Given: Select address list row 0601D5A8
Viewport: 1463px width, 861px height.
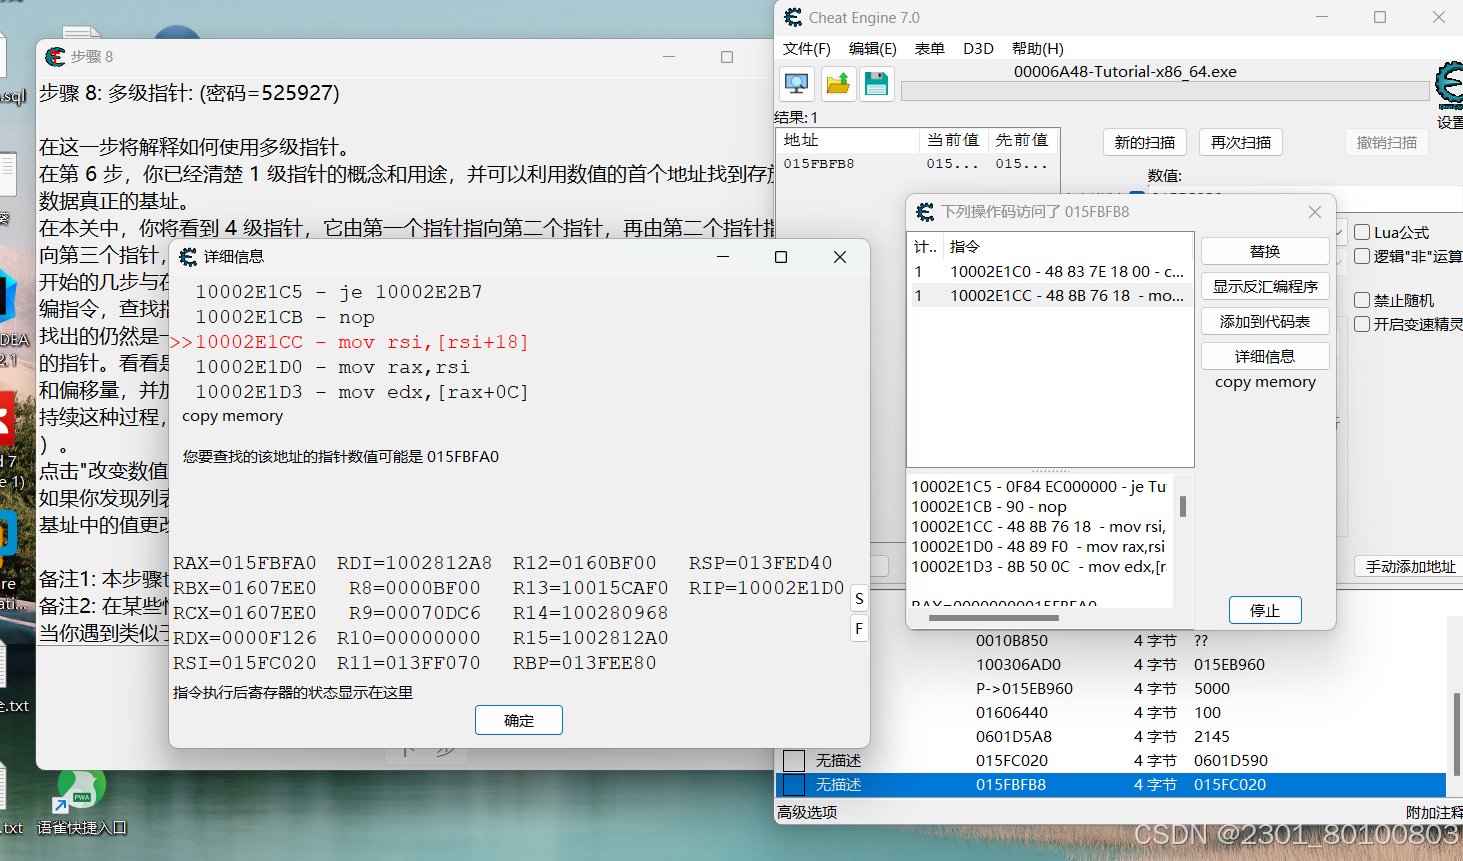Looking at the screenshot, I should coord(1110,737).
